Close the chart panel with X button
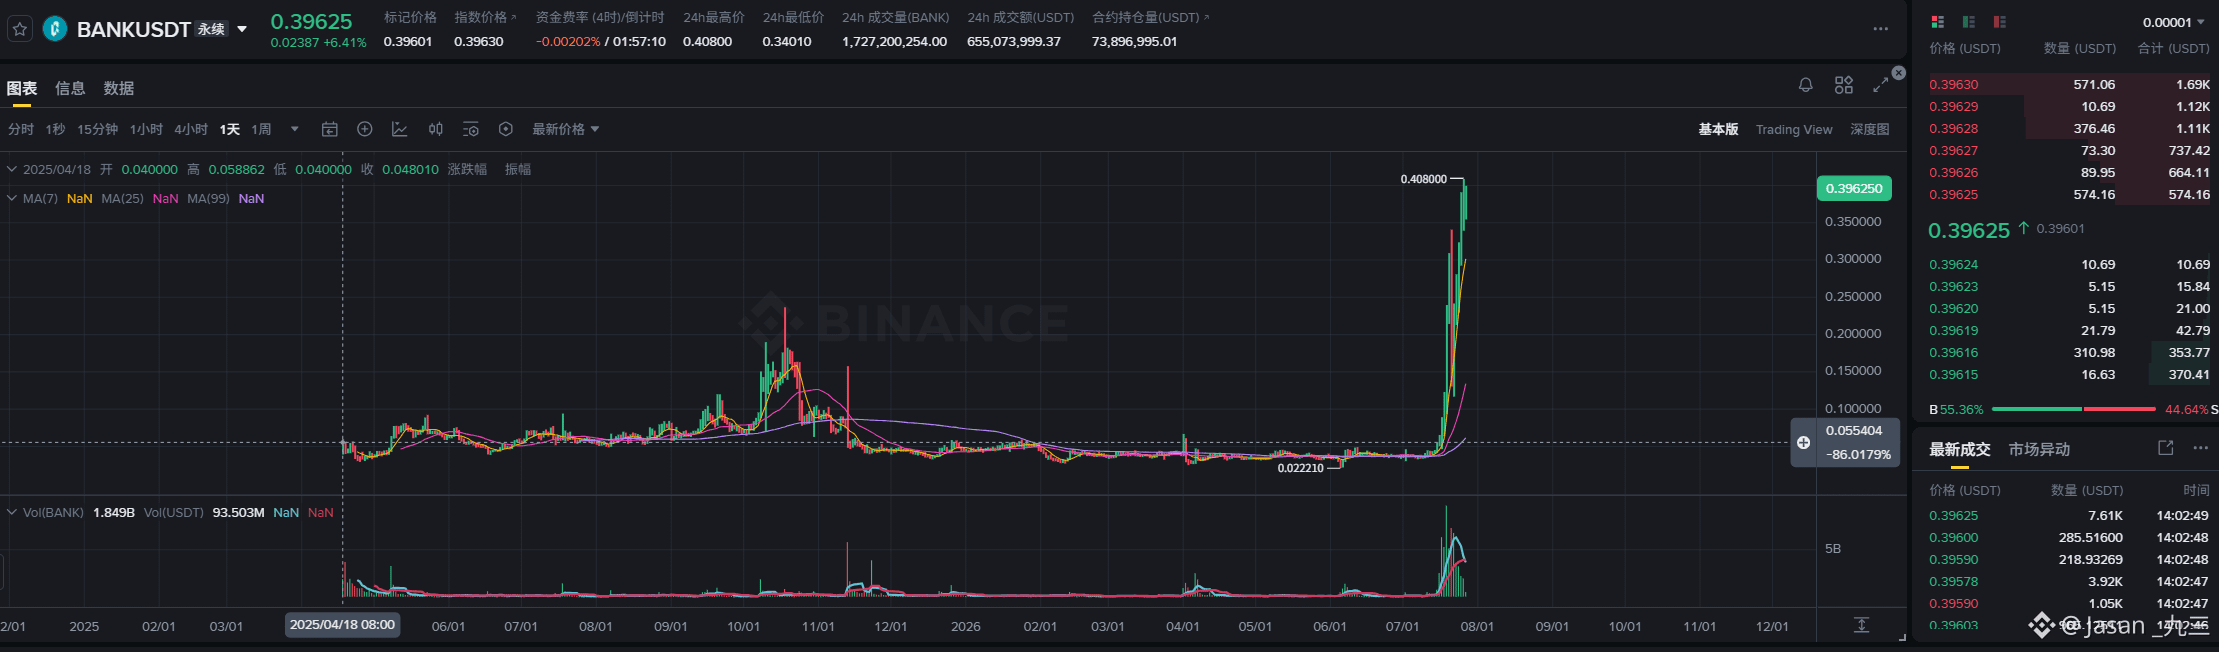Image resolution: width=2219 pixels, height=652 pixels. [x=1899, y=73]
